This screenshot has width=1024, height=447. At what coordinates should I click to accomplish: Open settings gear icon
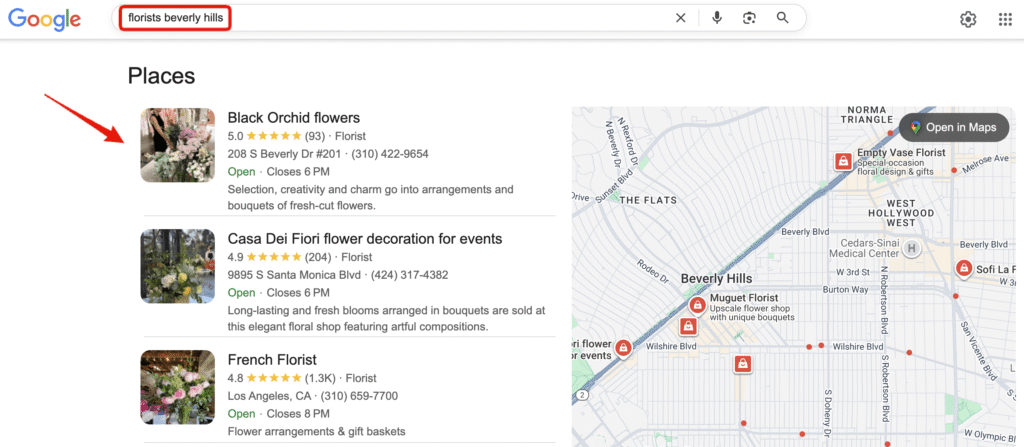(x=968, y=20)
